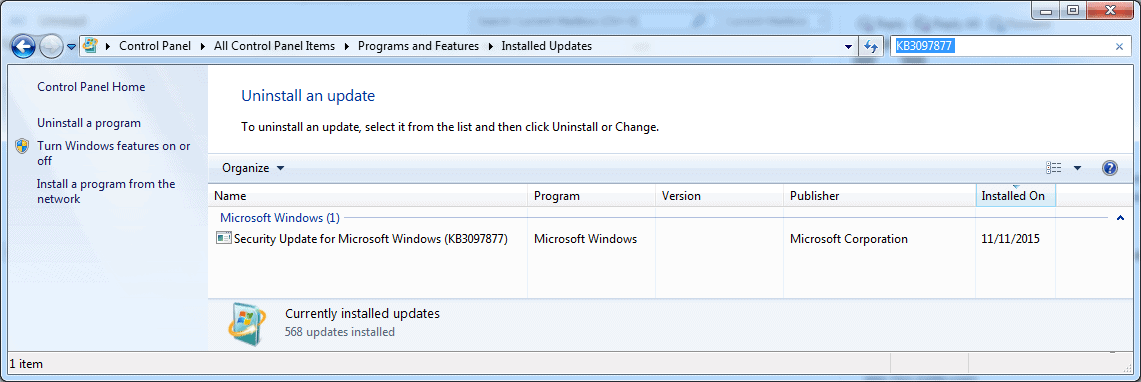
Task: Open the Help question mark icon
Action: pos(1110,168)
